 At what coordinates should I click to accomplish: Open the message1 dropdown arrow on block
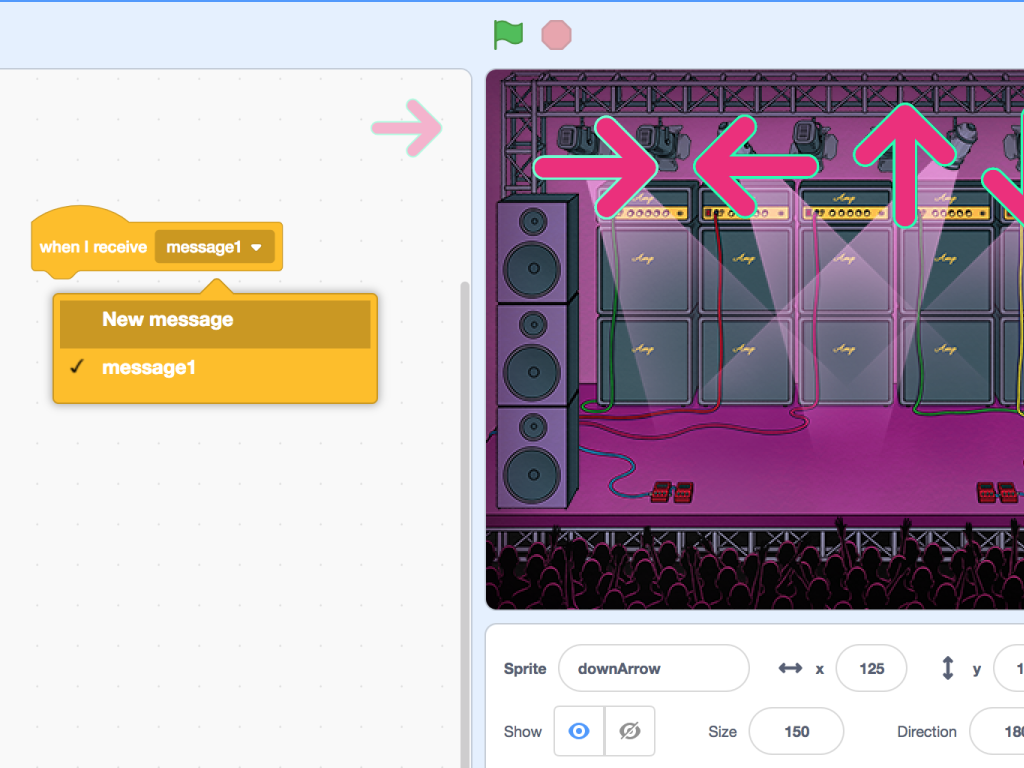(256, 248)
